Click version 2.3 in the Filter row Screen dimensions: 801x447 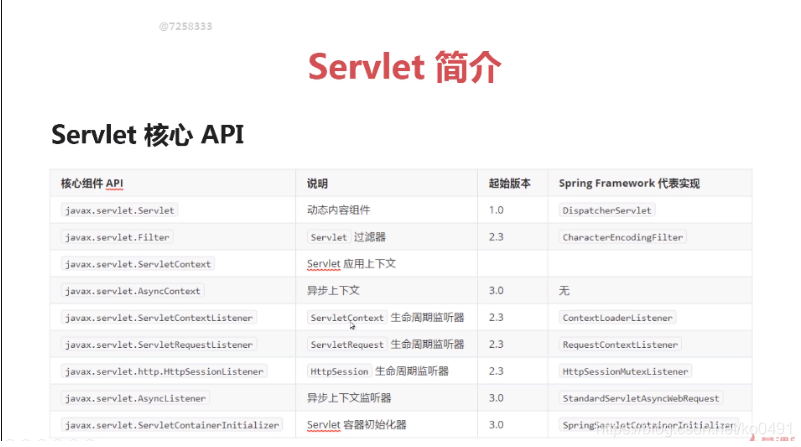(x=496, y=237)
